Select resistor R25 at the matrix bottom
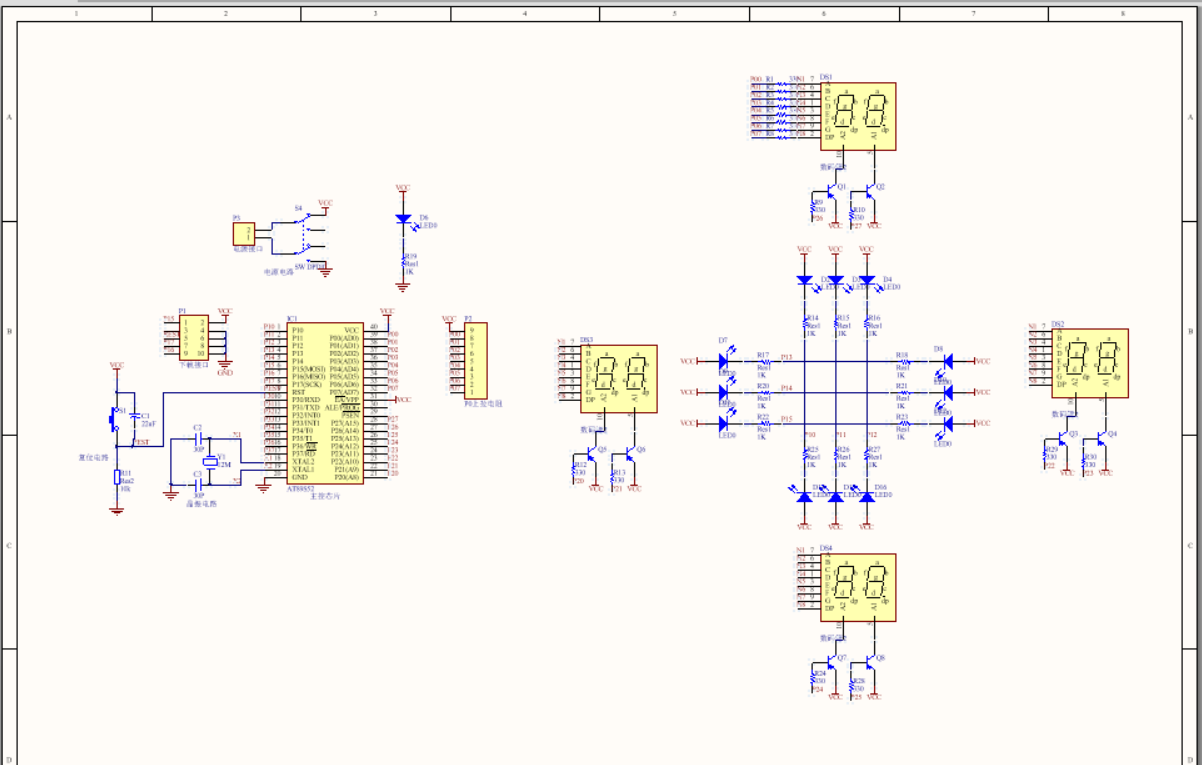The height and width of the screenshot is (765, 1202). tap(804, 455)
